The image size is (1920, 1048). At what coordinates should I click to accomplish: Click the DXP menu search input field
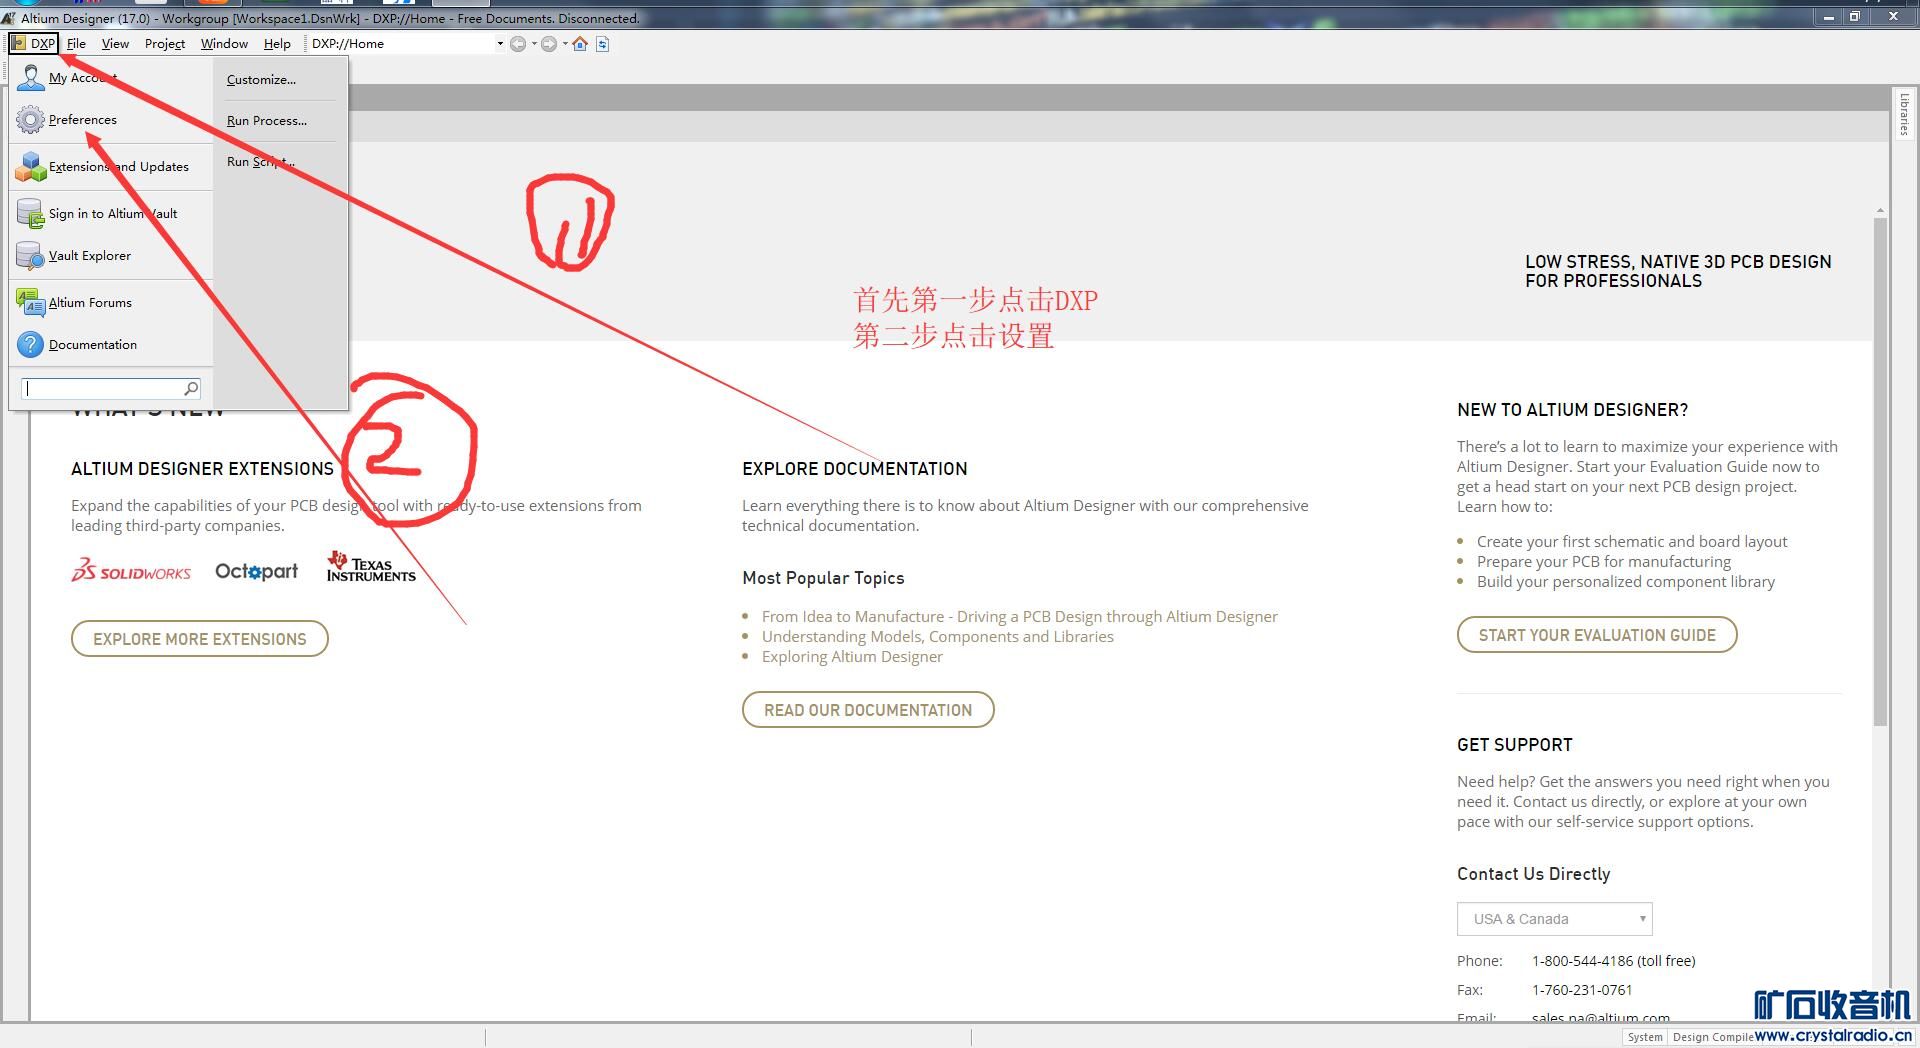pyautogui.click(x=102, y=388)
